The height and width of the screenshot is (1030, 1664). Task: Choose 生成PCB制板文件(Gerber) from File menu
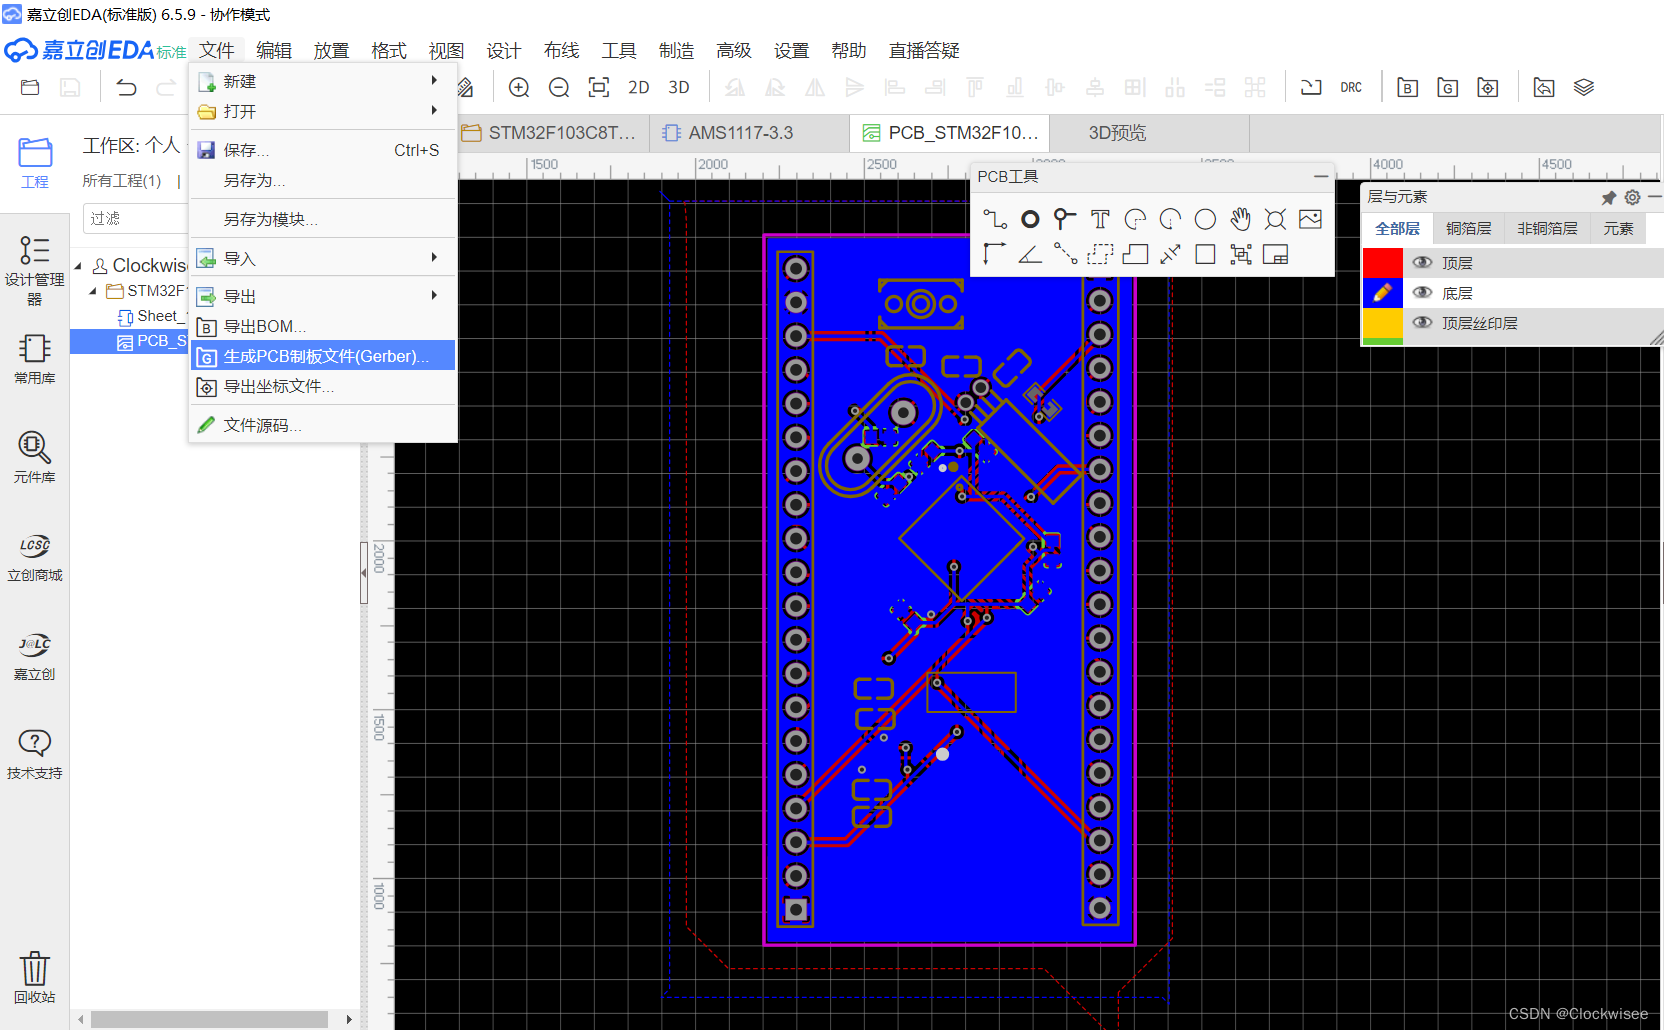pos(323,356)
